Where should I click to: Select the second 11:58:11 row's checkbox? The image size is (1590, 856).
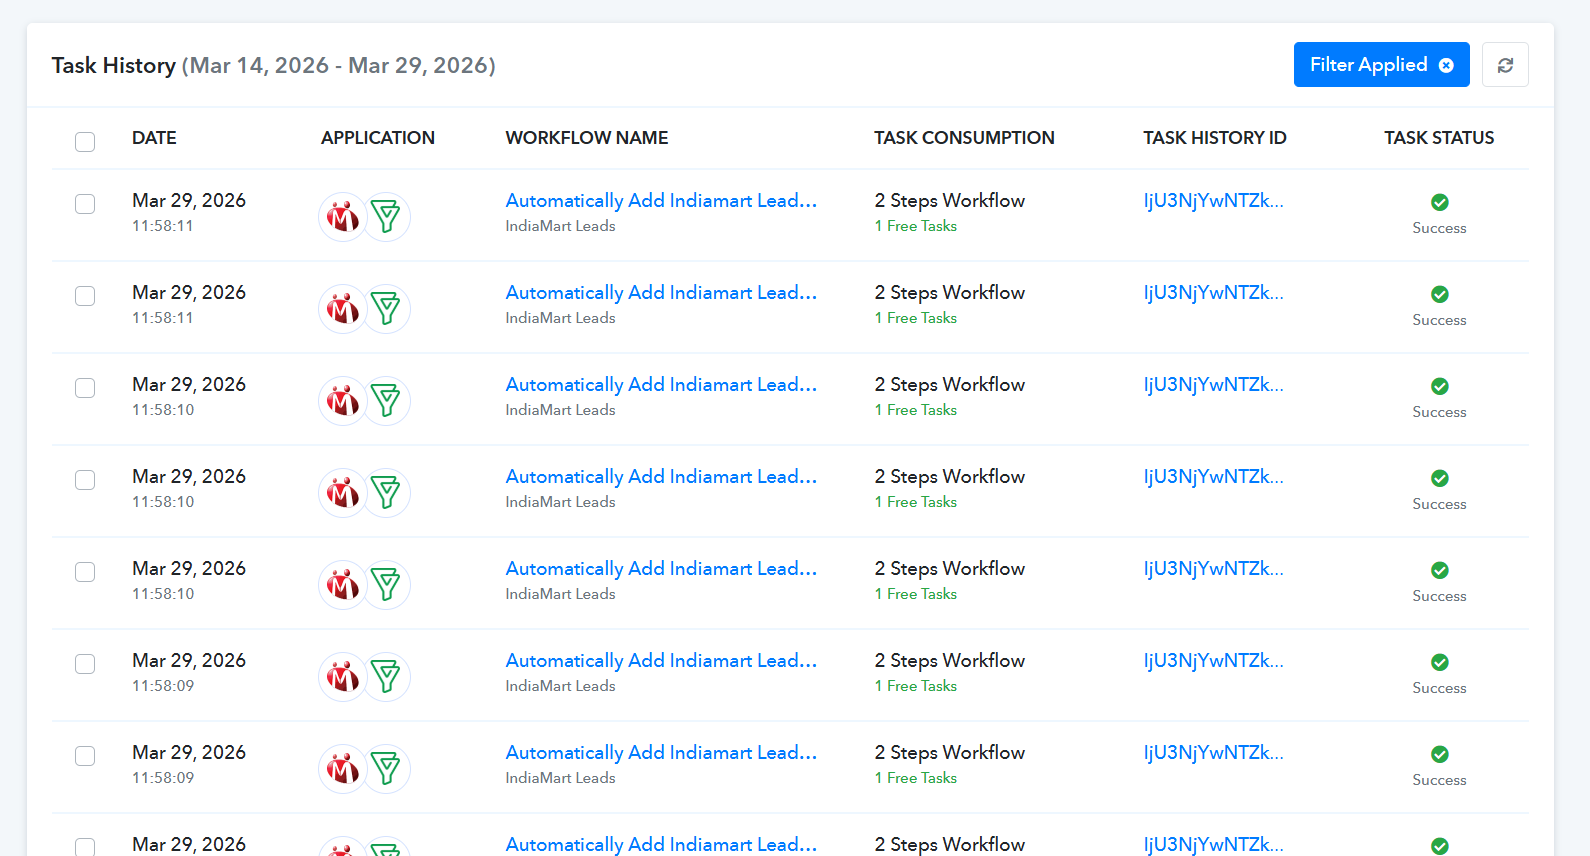[x=85, y=296]
